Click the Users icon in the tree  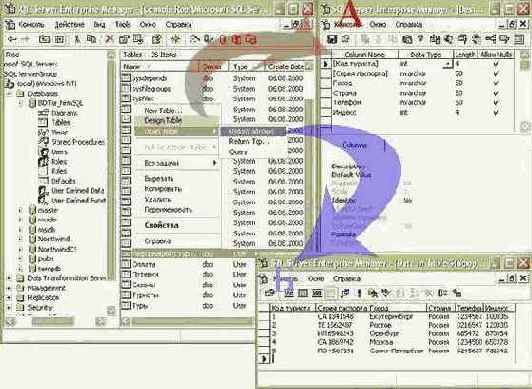click(43, 152)
